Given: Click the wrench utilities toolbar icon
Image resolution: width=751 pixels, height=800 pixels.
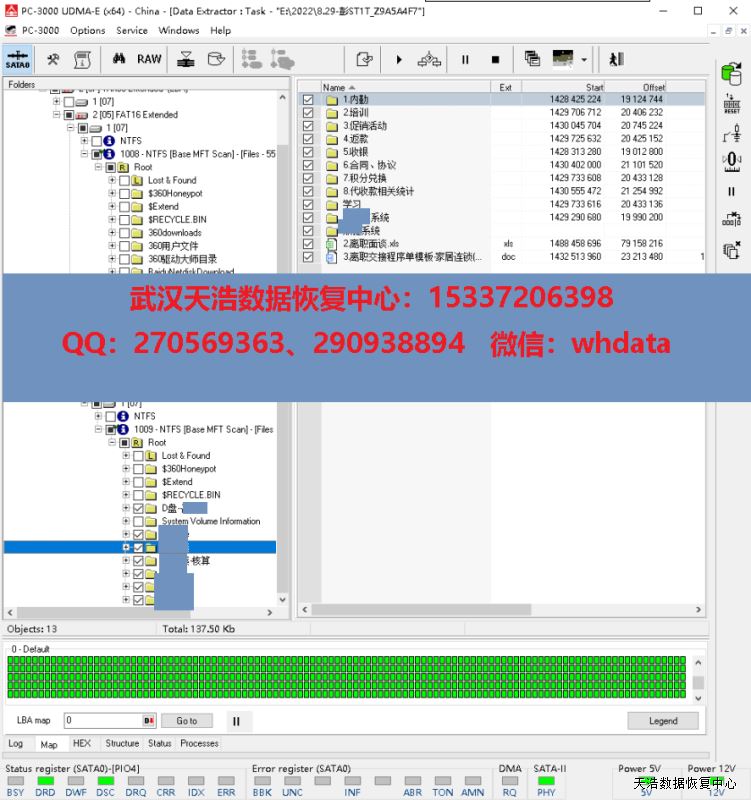Looking at the screenshot, I should 53,60.
